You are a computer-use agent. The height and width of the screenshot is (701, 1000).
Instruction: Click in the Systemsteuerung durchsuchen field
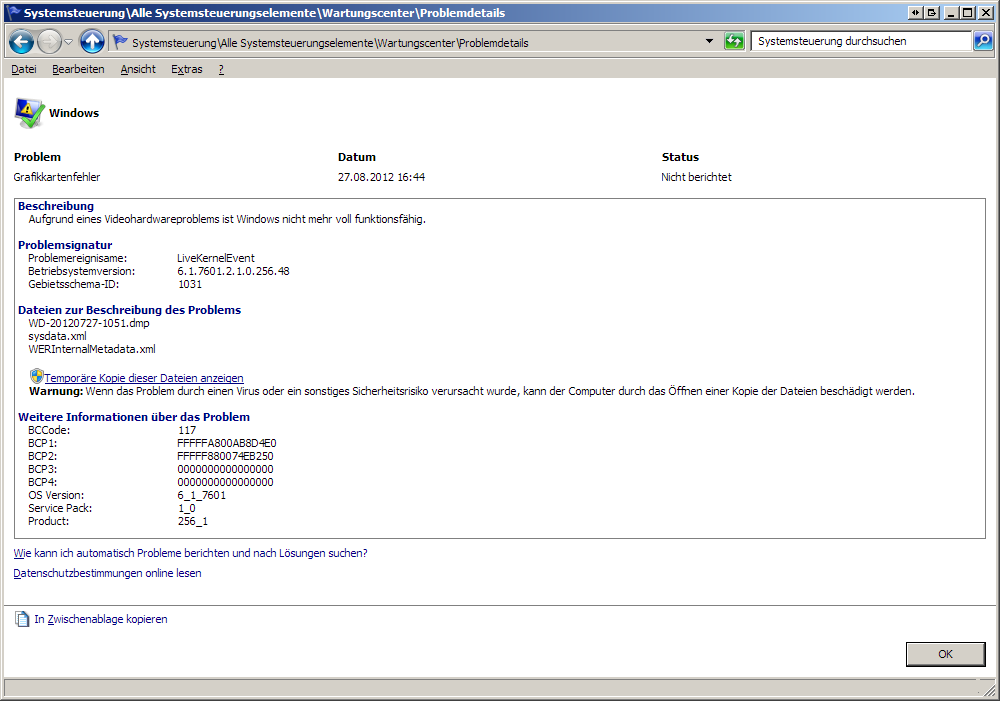861,41
